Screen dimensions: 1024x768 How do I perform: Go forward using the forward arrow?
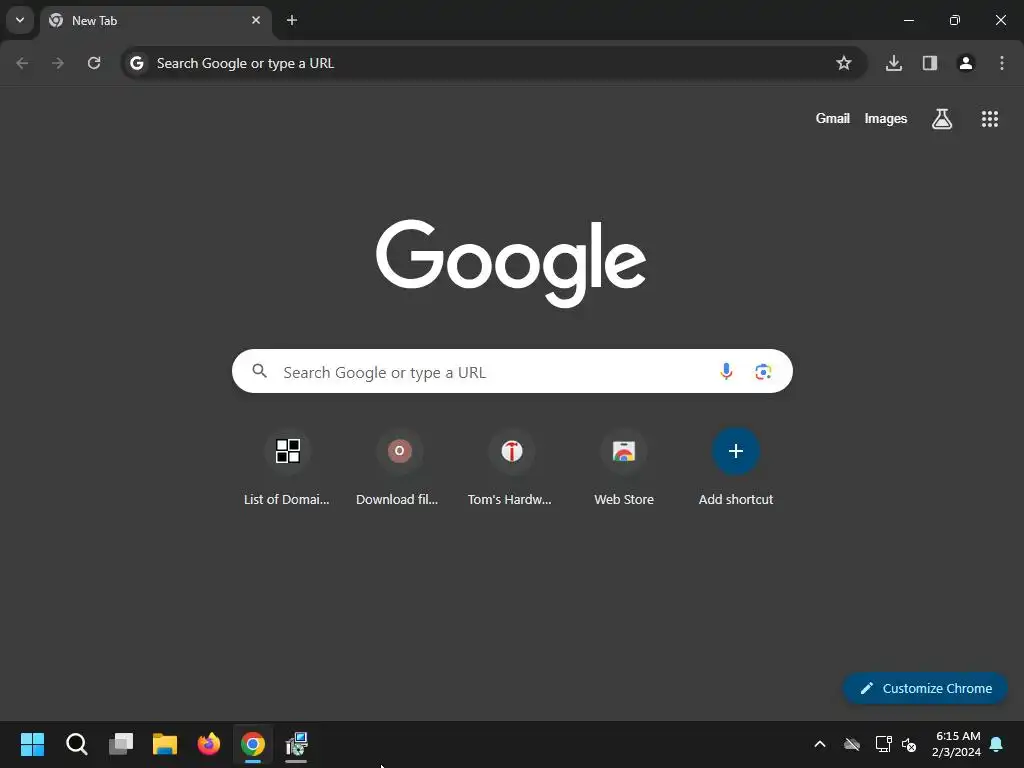click(x=58, y=63)
